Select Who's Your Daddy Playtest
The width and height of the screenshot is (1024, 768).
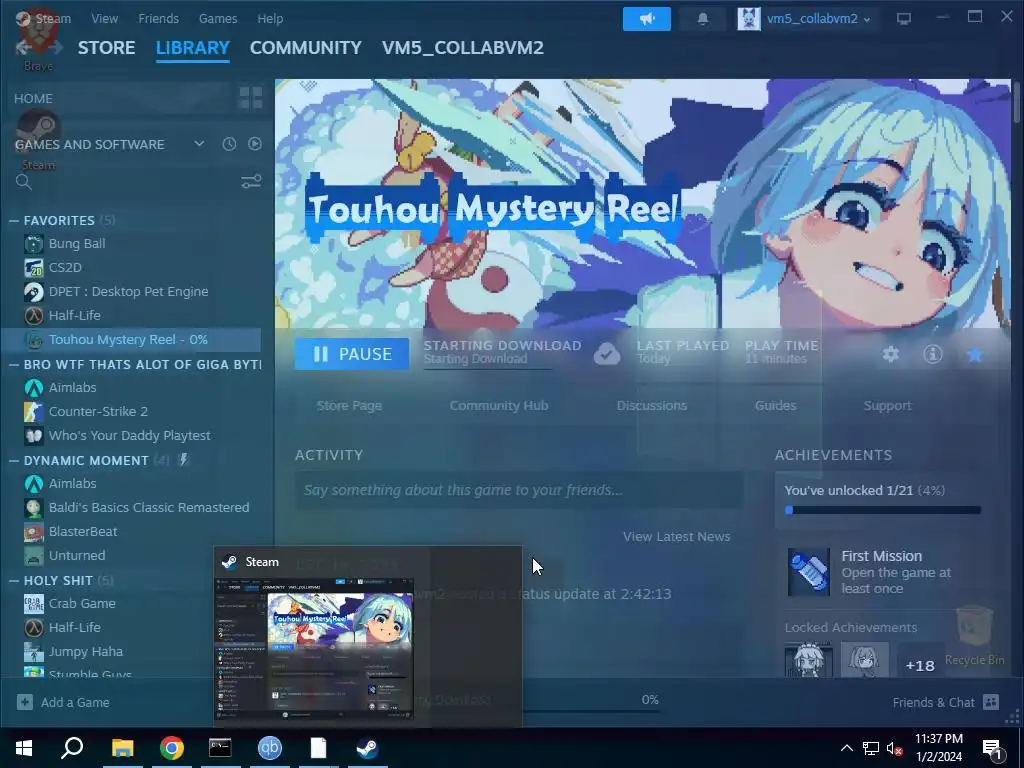tap(131, 436)
